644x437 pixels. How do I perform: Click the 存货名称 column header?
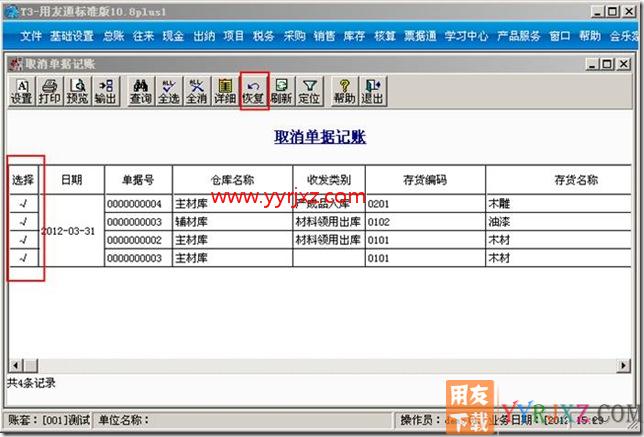tap(559, 179)
